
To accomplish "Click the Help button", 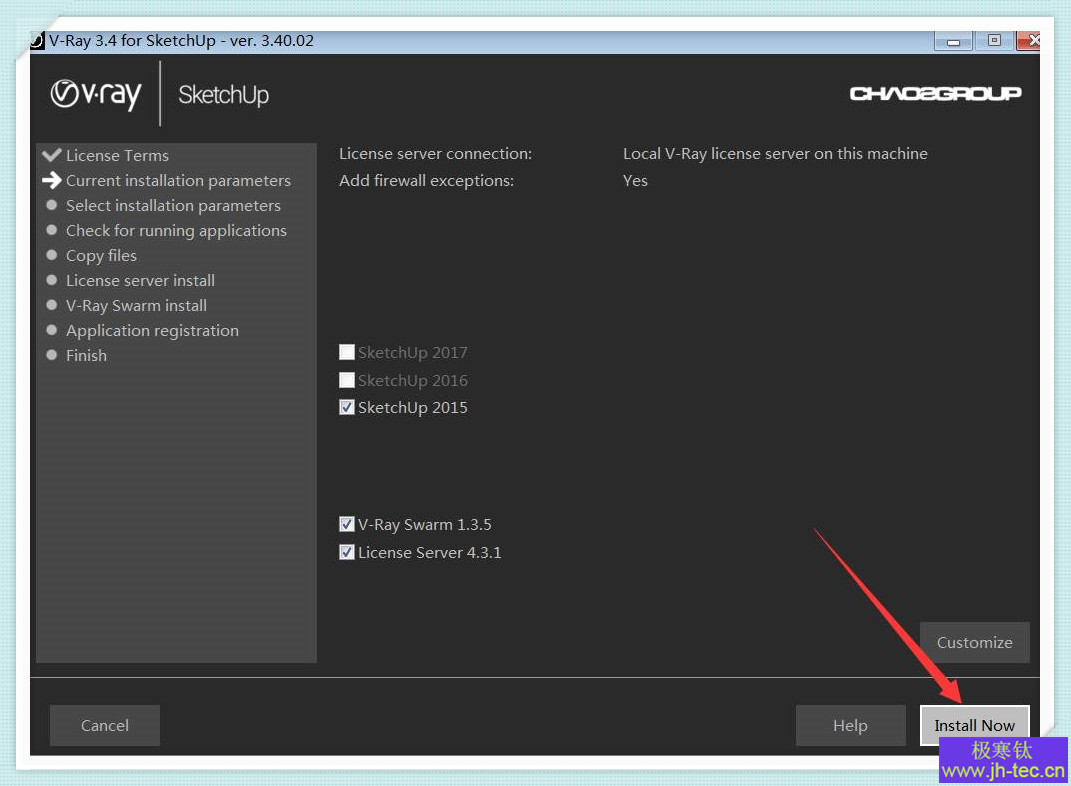I will [850, 725].
